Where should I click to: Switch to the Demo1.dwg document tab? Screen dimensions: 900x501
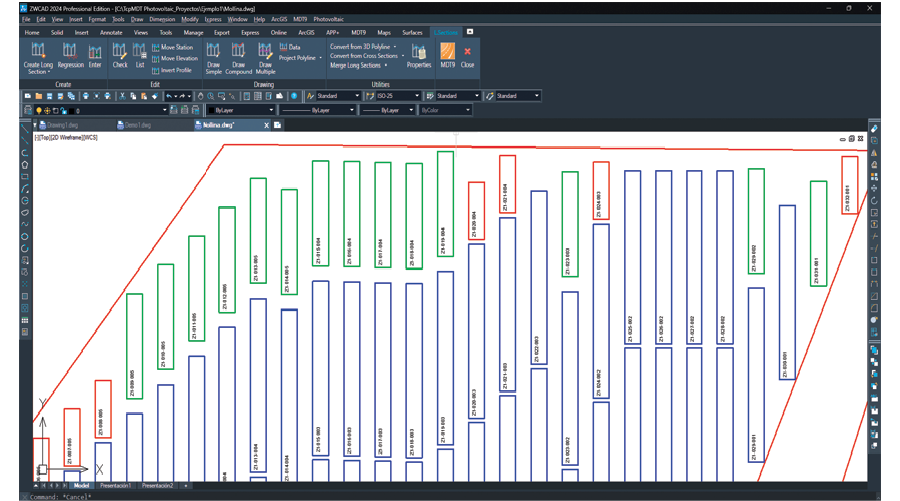click(139, 126)
